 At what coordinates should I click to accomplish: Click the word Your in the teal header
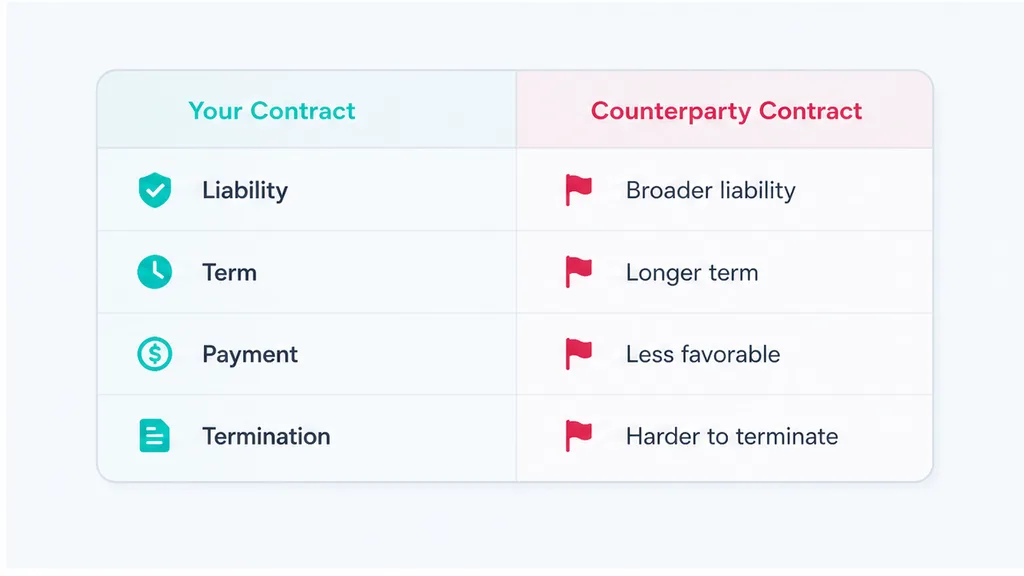point(215,111)
